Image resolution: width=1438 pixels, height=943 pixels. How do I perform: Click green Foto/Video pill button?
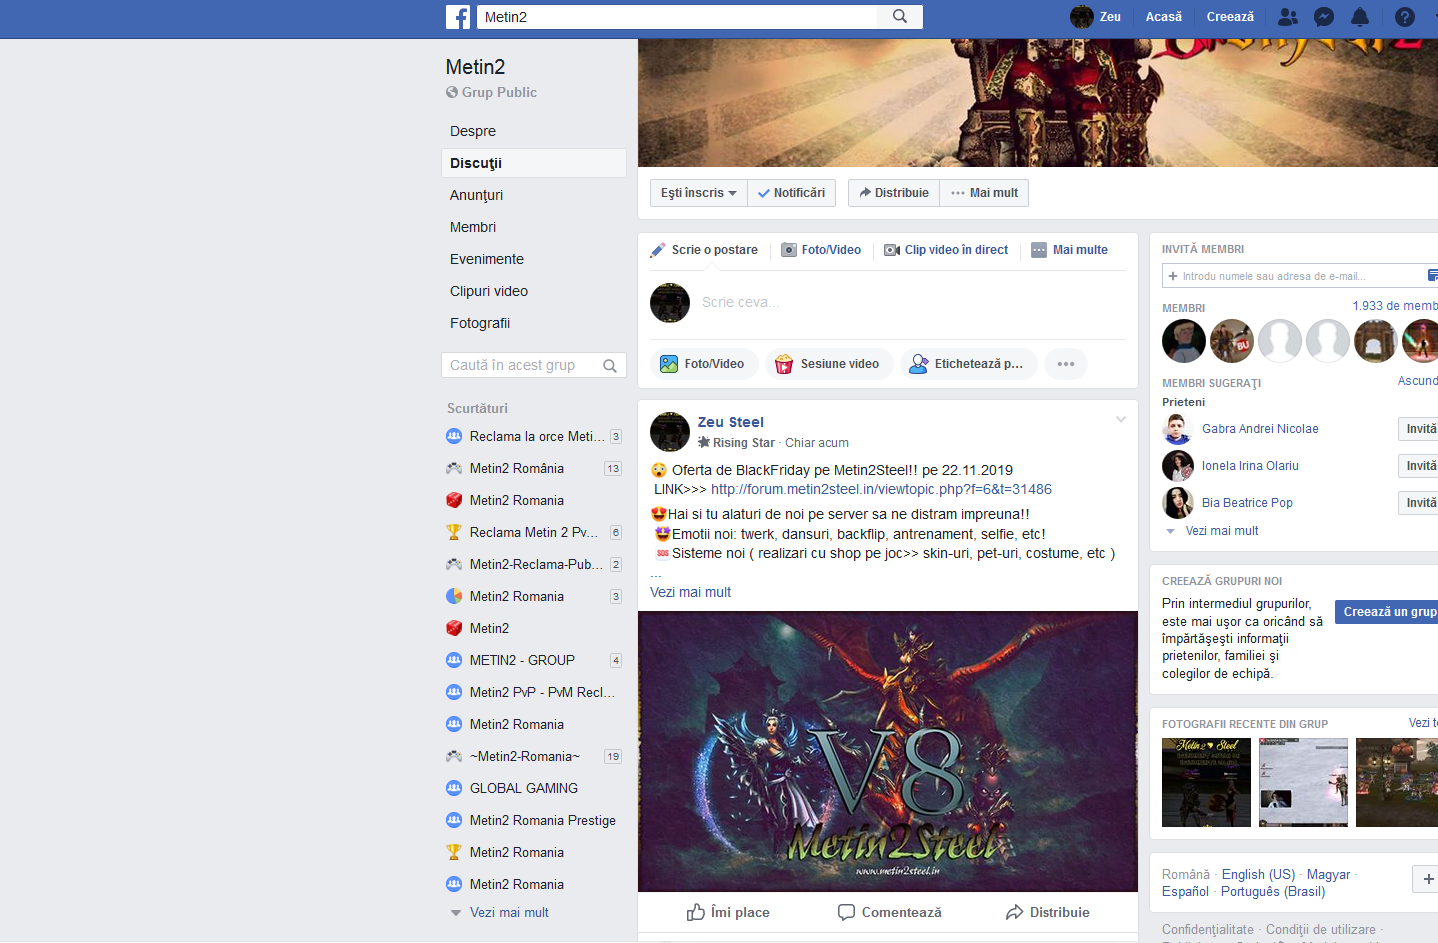tap(704, 364)
